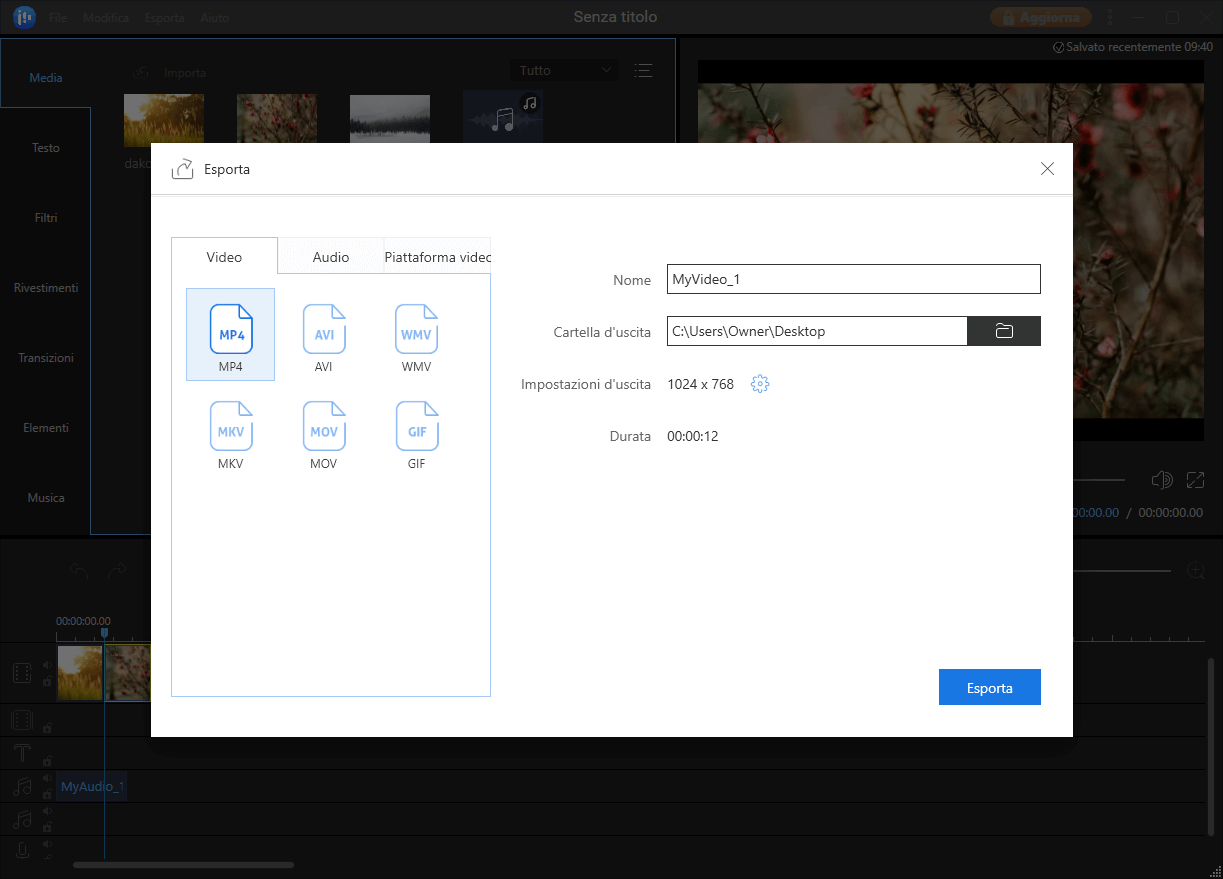Select the GIF export format

tap(416, 427)
